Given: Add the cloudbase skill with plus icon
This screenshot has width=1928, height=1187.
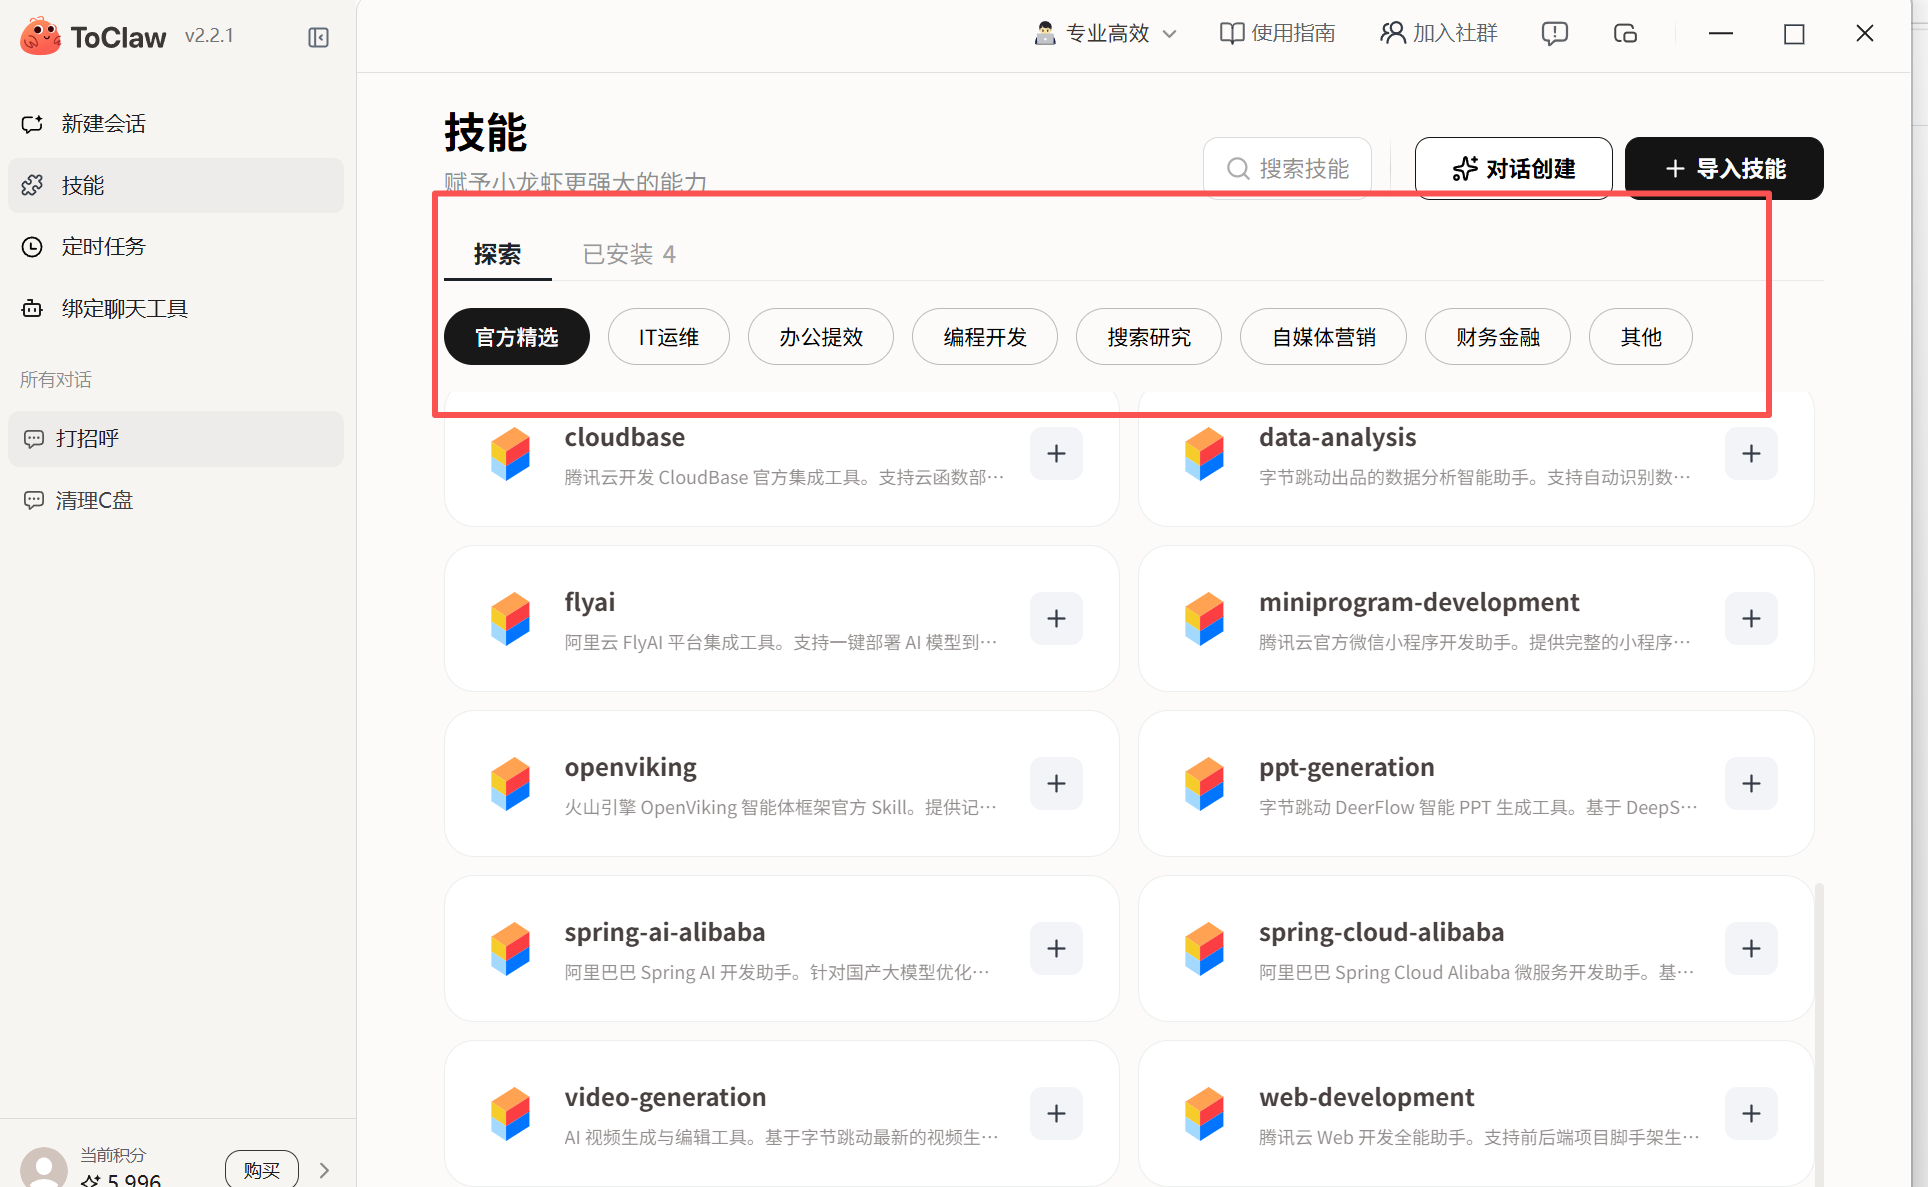Looking at the screenshot, I should [x=1056, y=454].
